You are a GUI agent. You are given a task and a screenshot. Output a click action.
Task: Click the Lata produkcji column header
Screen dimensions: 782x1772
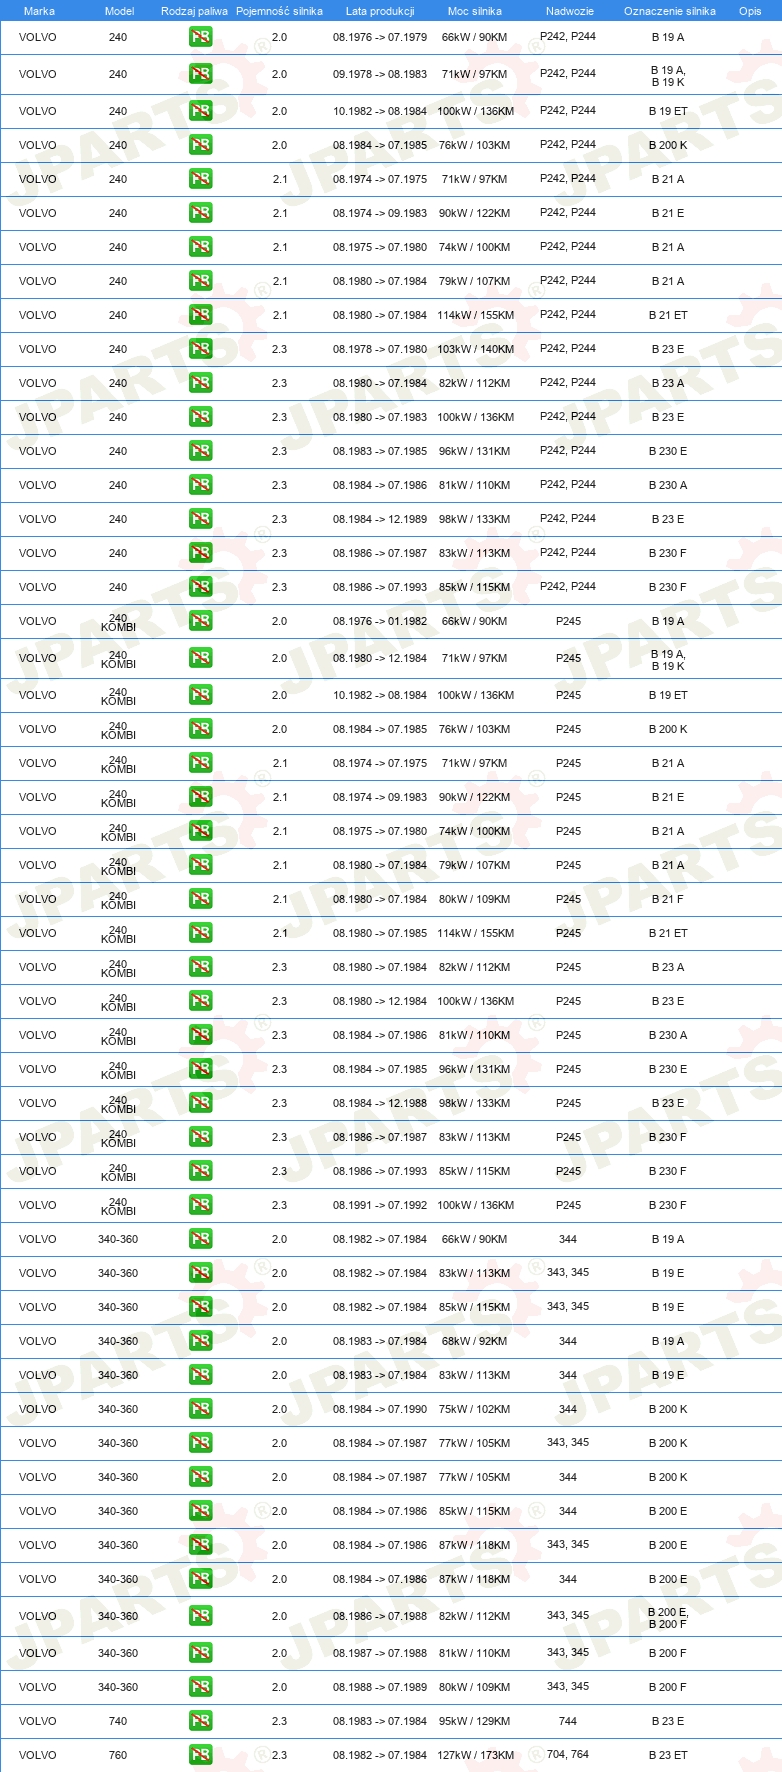tap(380, 11)
